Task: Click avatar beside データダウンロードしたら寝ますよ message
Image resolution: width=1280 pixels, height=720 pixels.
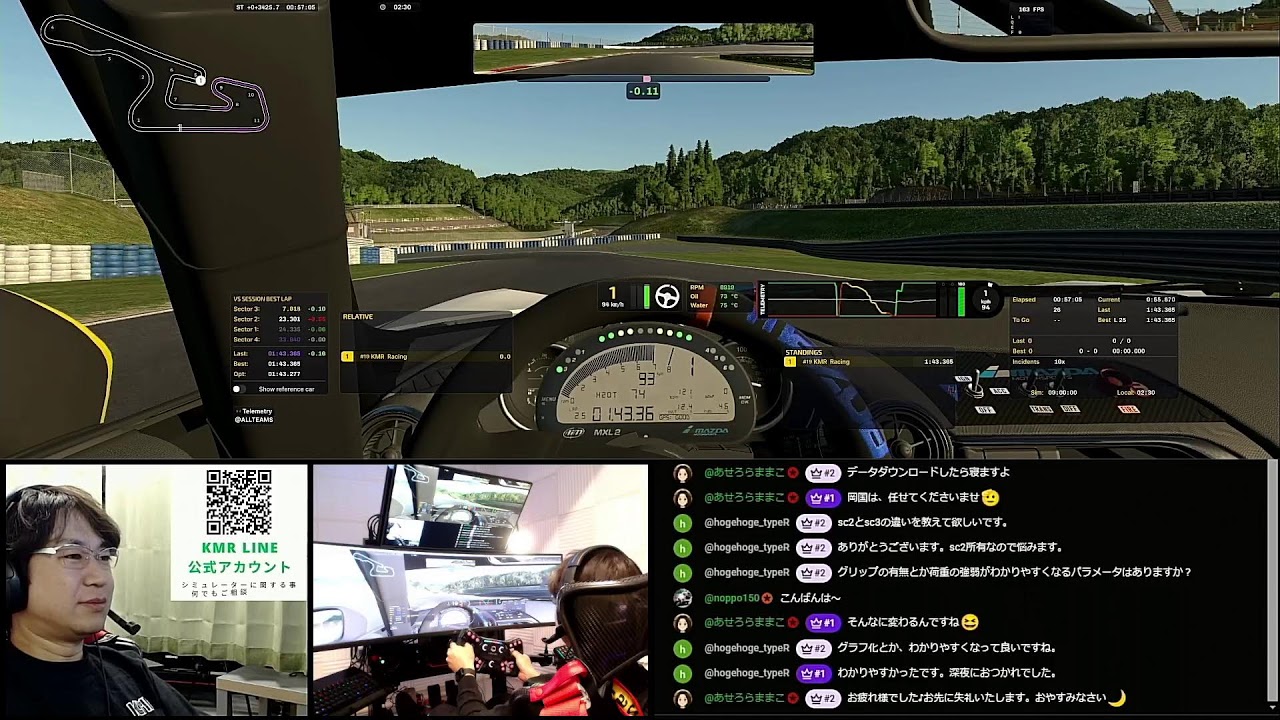Action: [x=683, y=473]
